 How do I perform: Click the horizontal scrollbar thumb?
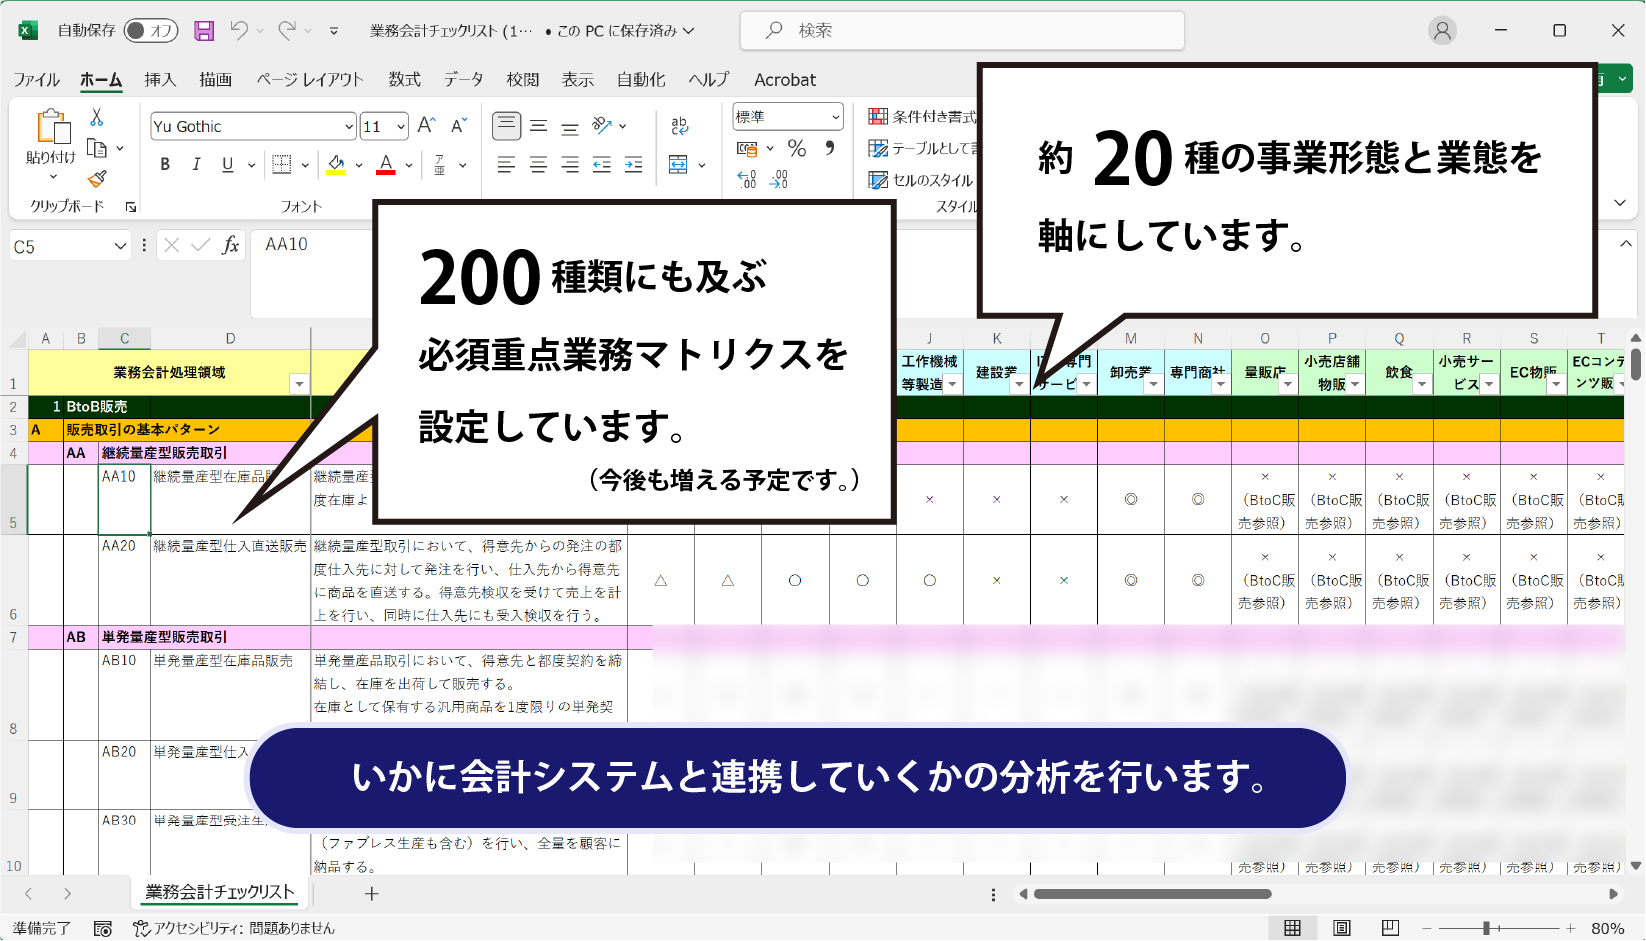point(1153,894)
